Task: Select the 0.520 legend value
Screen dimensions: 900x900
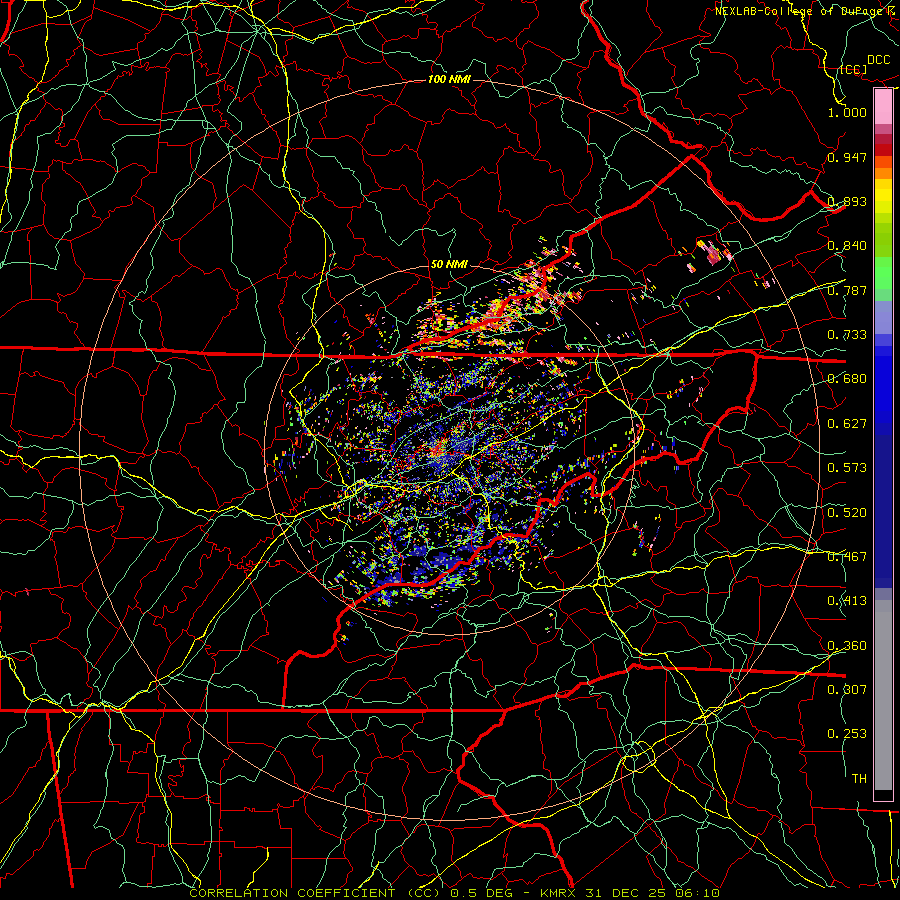Action: [x=847, y=513]
